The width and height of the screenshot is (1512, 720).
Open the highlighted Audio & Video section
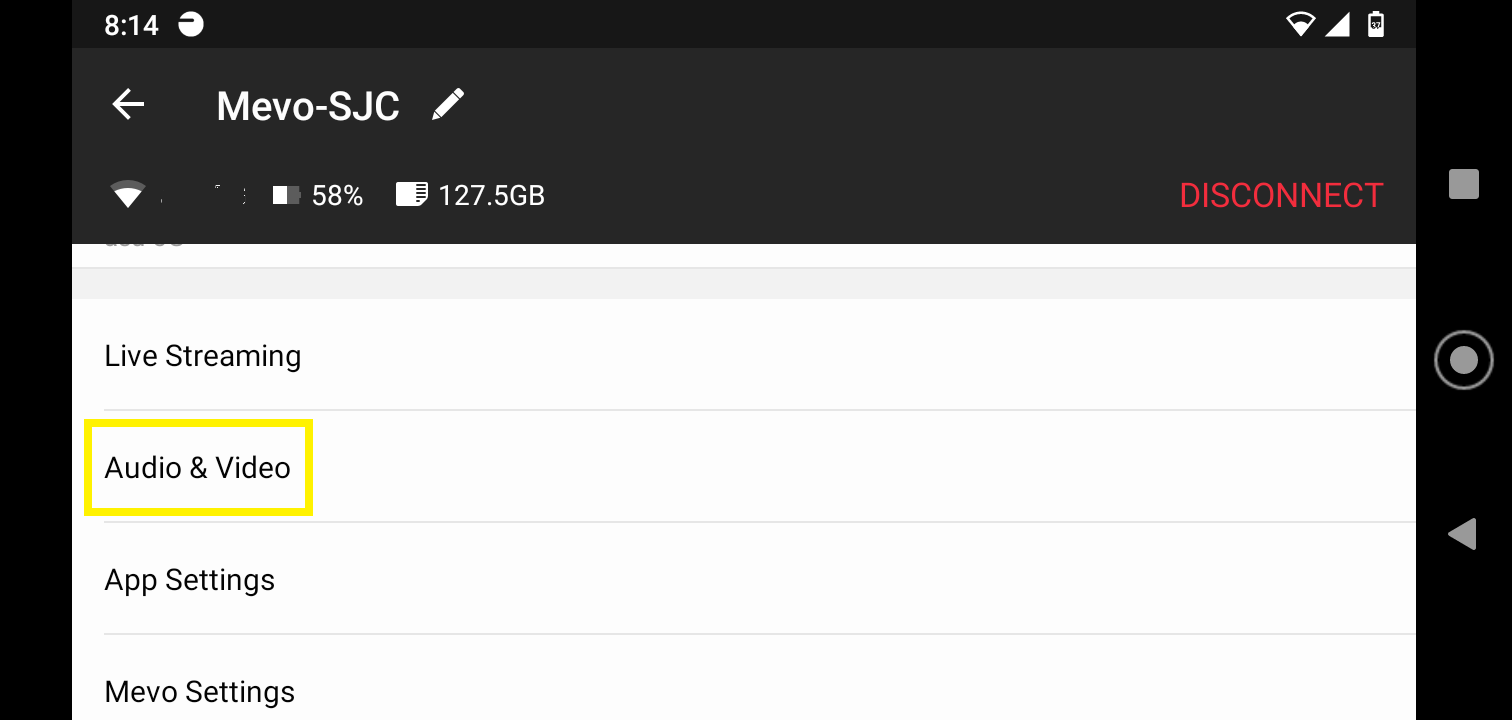pos(197,467)
